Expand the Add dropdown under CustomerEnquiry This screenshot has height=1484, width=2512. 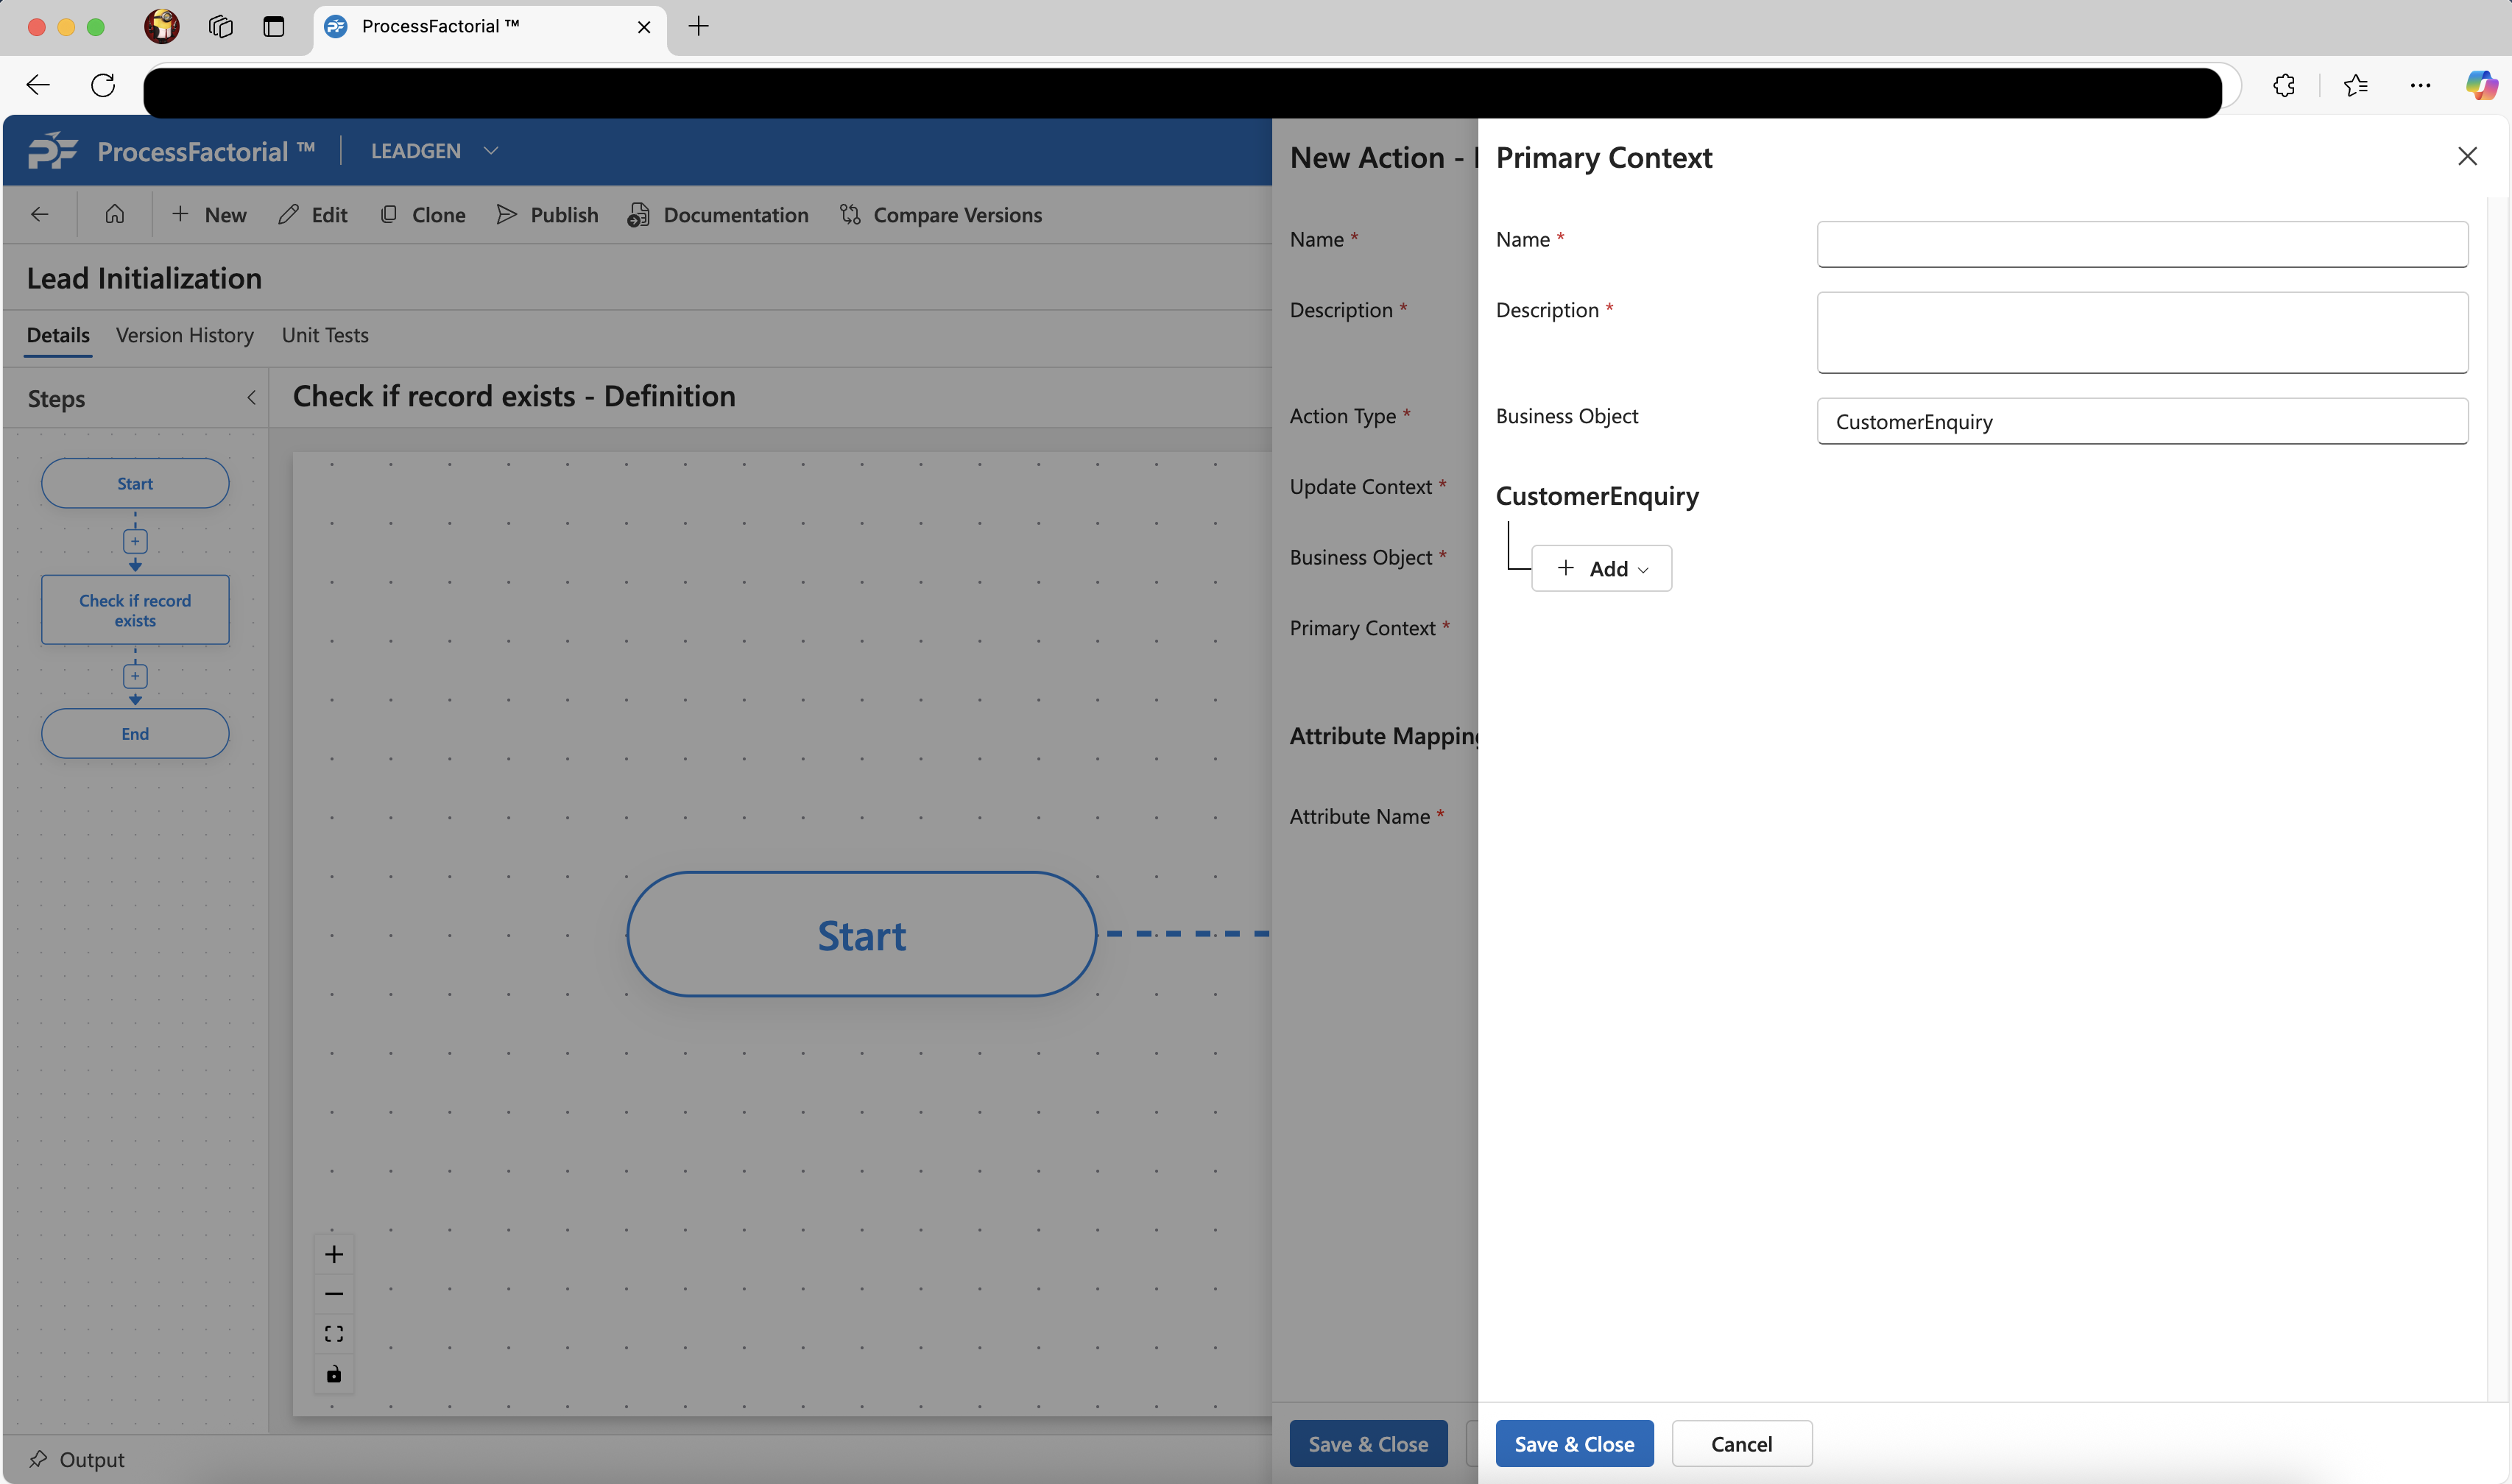1602,568
